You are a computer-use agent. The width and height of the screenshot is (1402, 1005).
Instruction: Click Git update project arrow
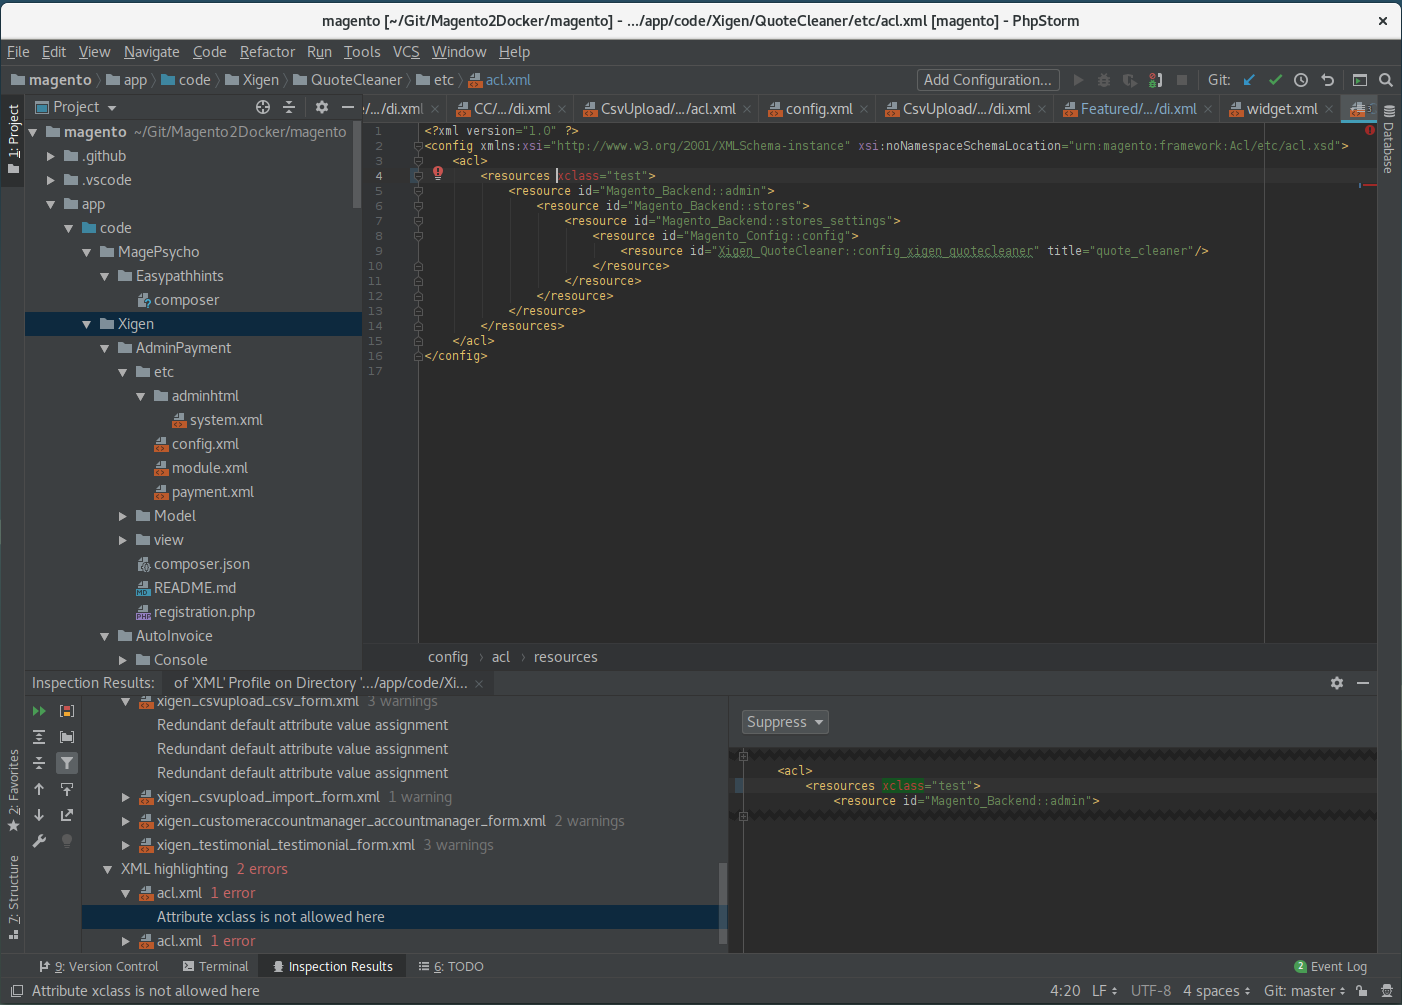[x=1249, y=80]
